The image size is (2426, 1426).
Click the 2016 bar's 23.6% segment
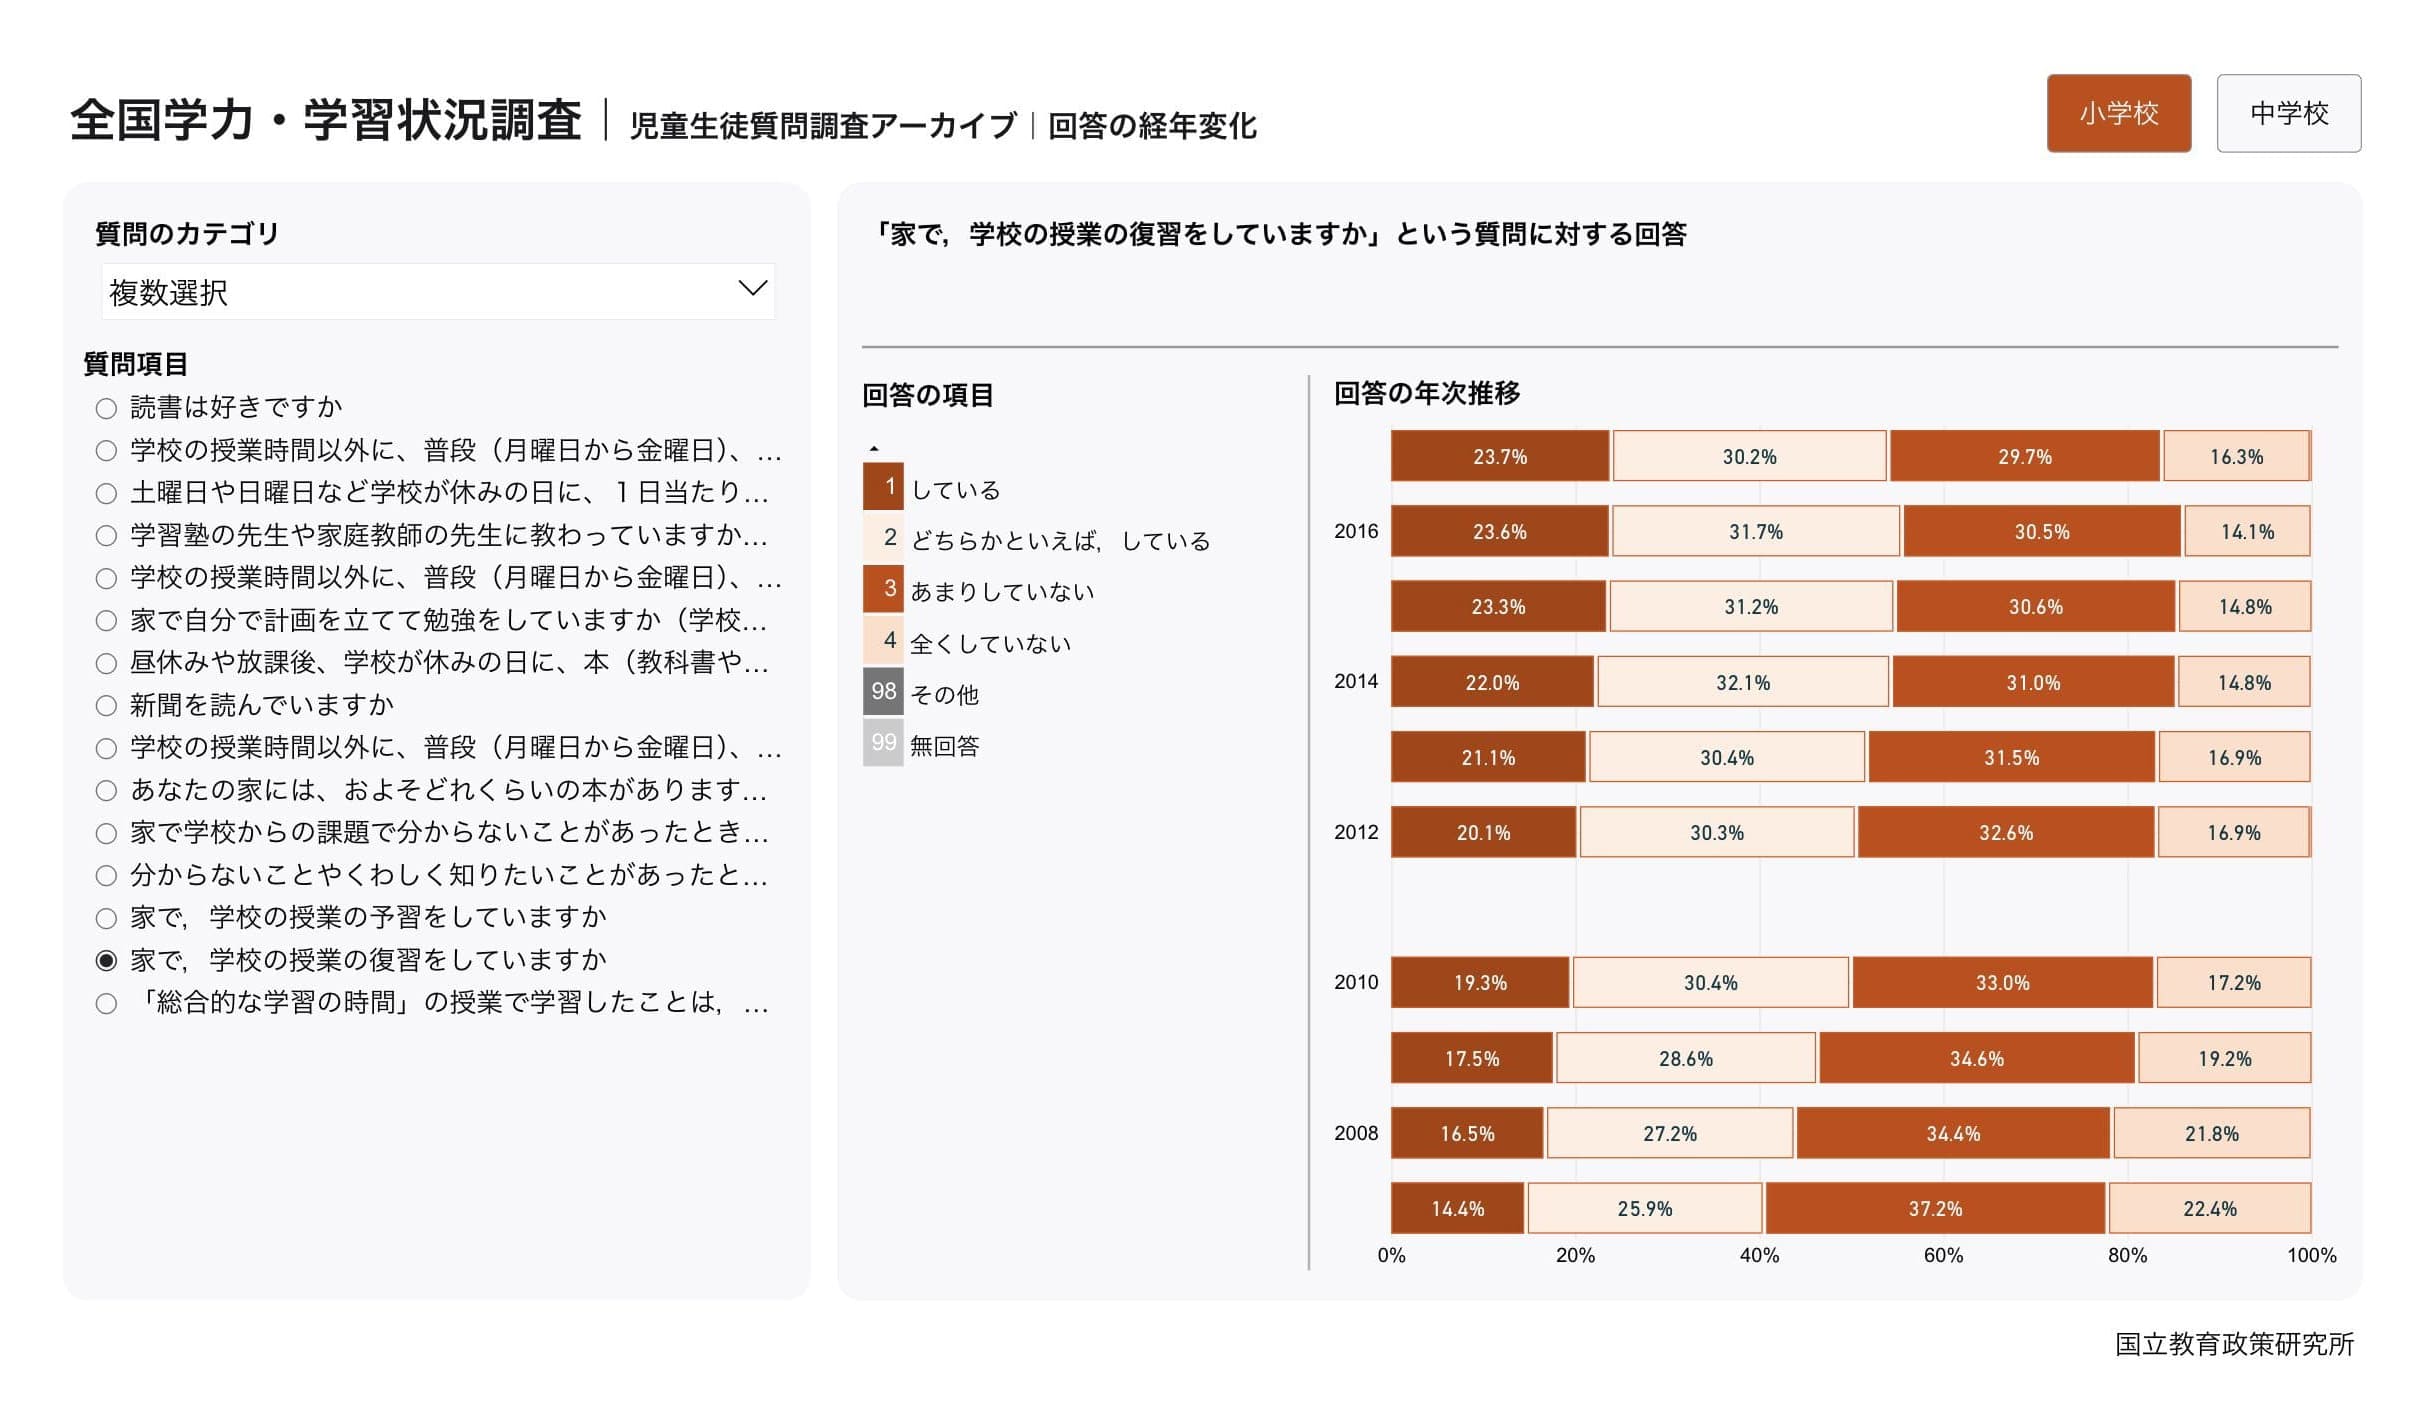[1499, 531]
